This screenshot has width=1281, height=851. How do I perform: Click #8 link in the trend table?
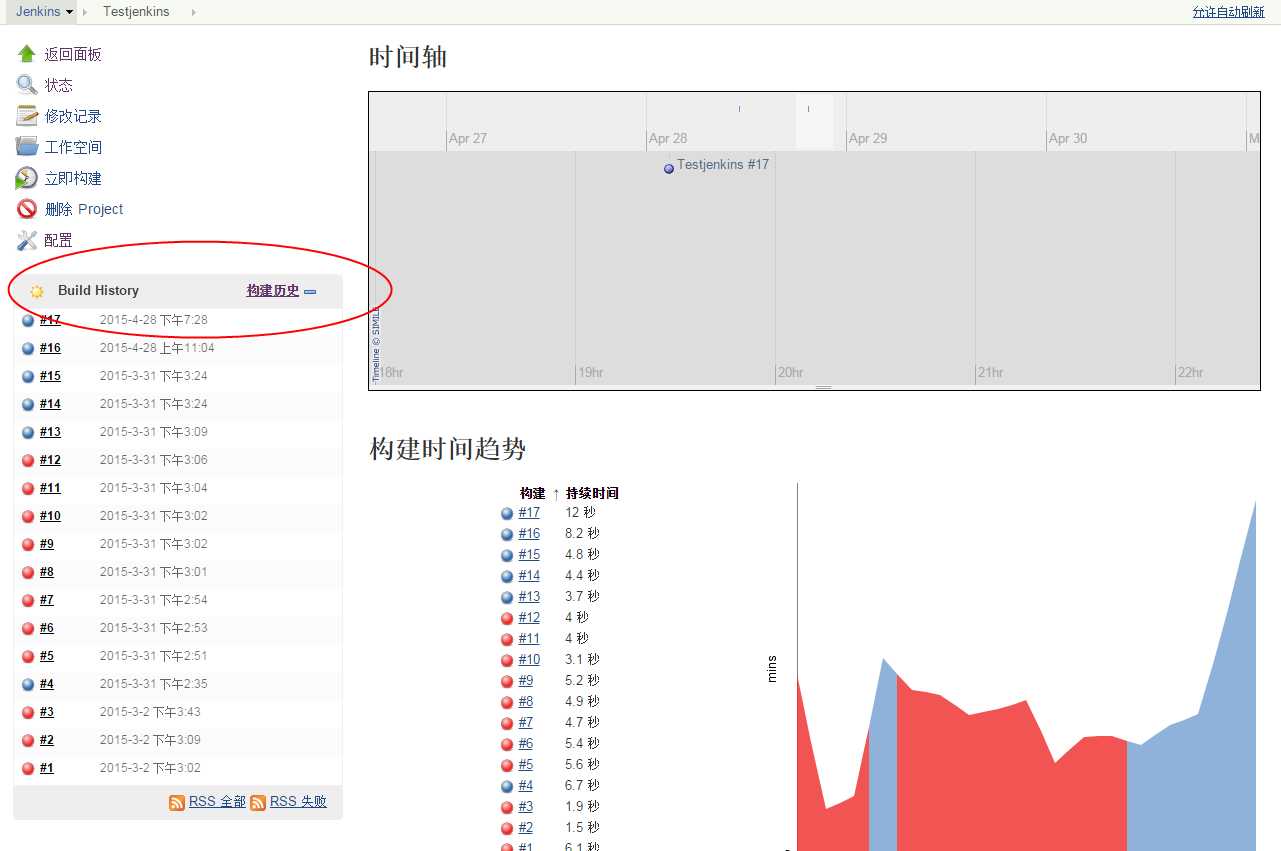[526, 702]
